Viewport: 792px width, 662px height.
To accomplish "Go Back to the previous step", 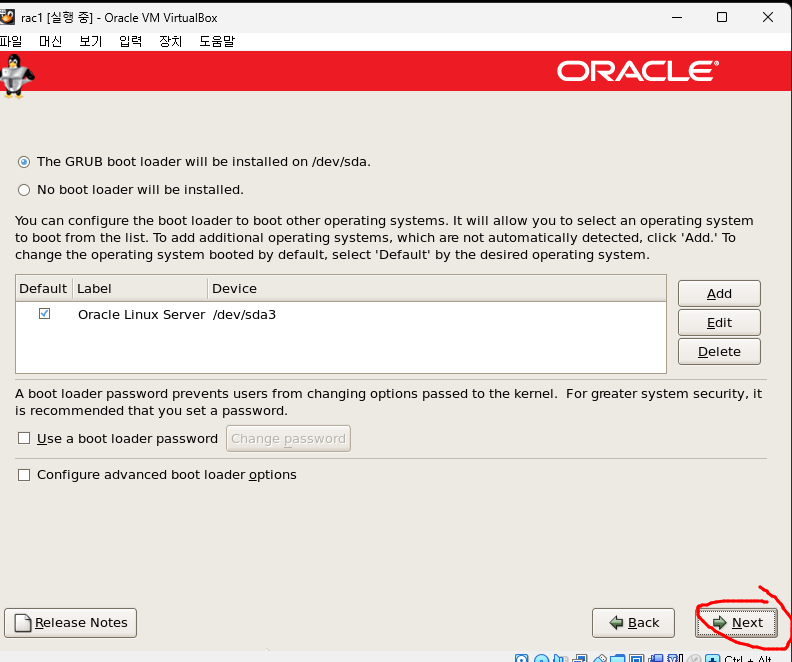I will click(x=633, y=623).
